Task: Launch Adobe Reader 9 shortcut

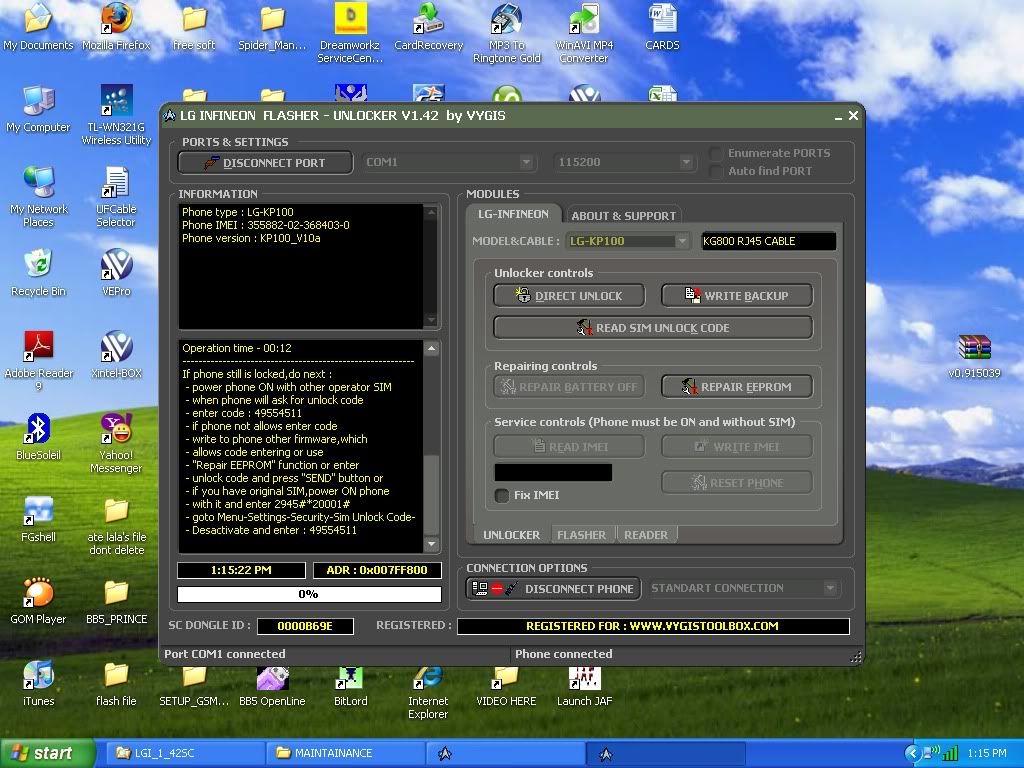Action: tap(39, 360)
